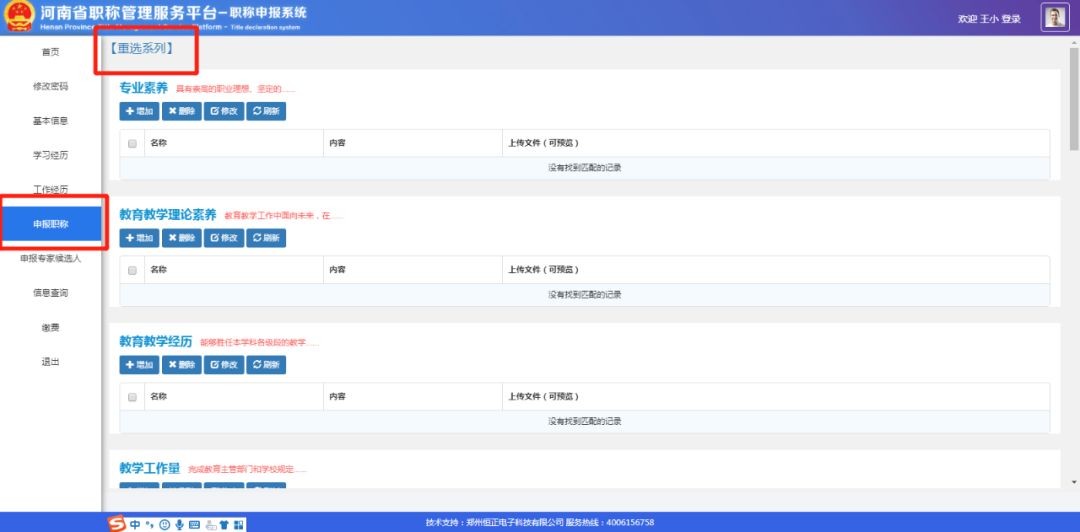Open the emoji panel on IME bar
Viewport: 1080px width, 532px height.
pyautogui.click(x=164, y=525)
